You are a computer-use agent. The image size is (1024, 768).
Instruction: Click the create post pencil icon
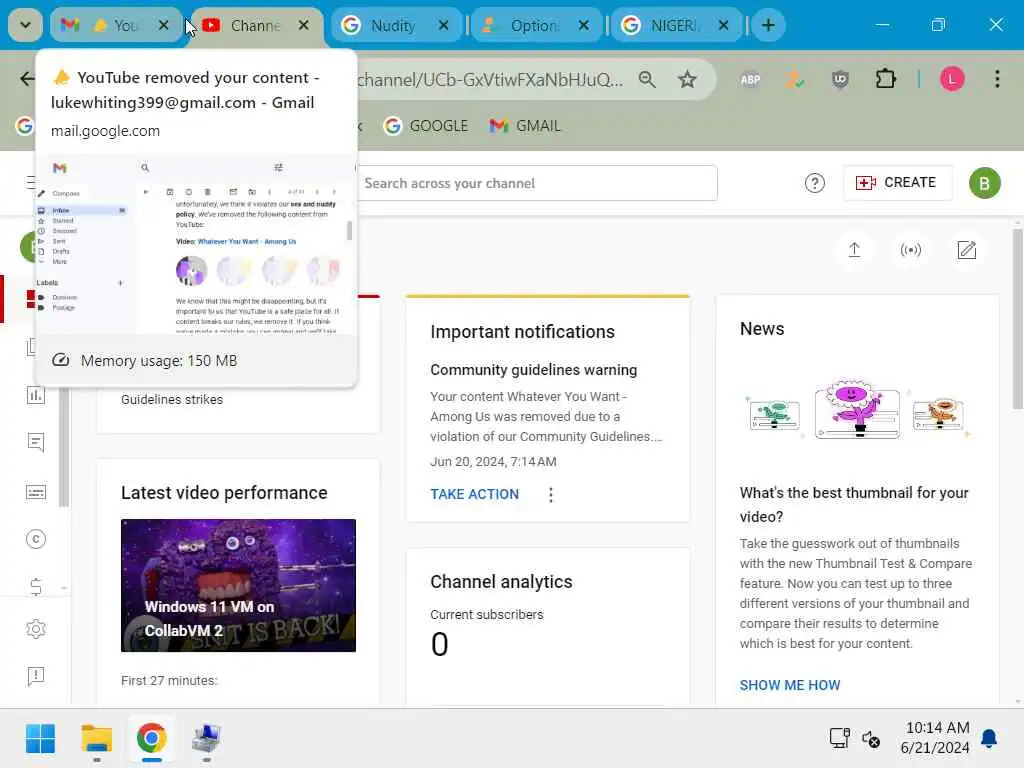coord(967,250)
